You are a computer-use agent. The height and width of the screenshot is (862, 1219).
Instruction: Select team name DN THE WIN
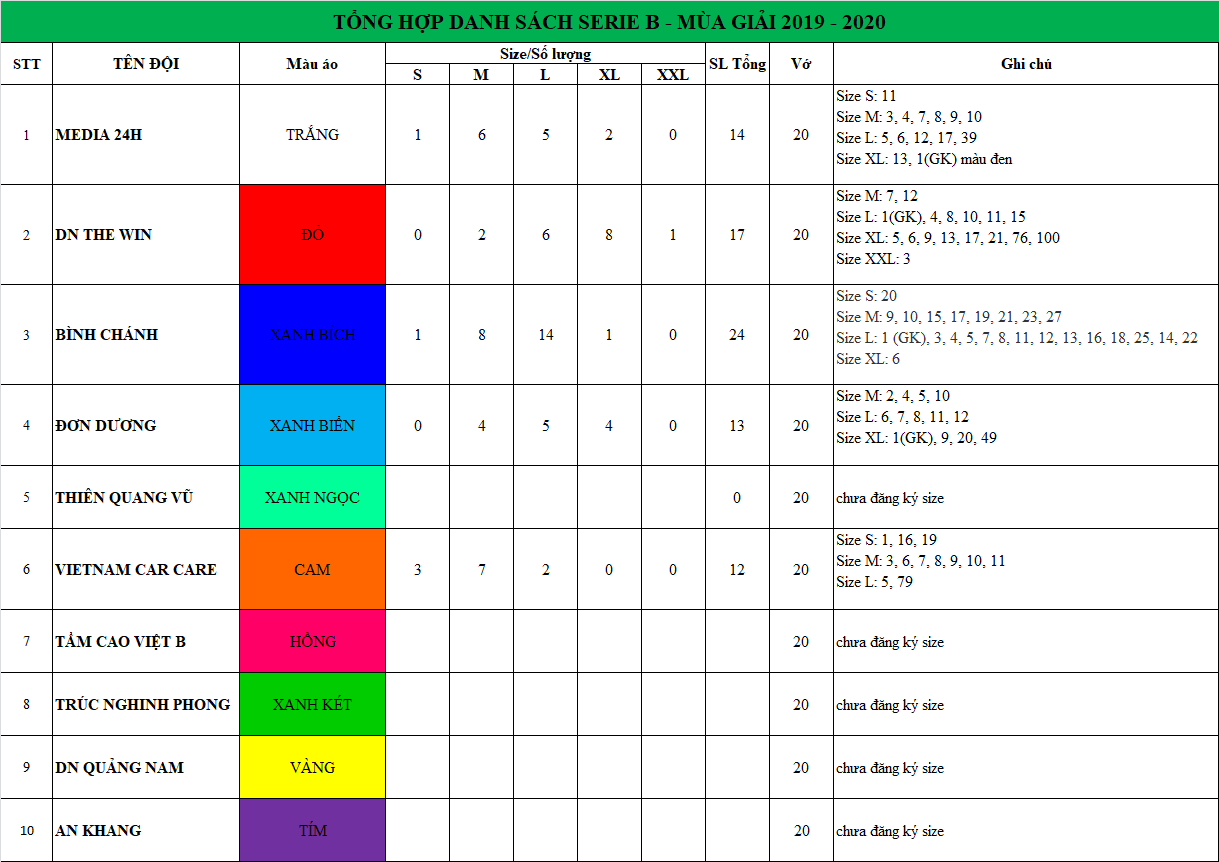[x=103, y=235]
